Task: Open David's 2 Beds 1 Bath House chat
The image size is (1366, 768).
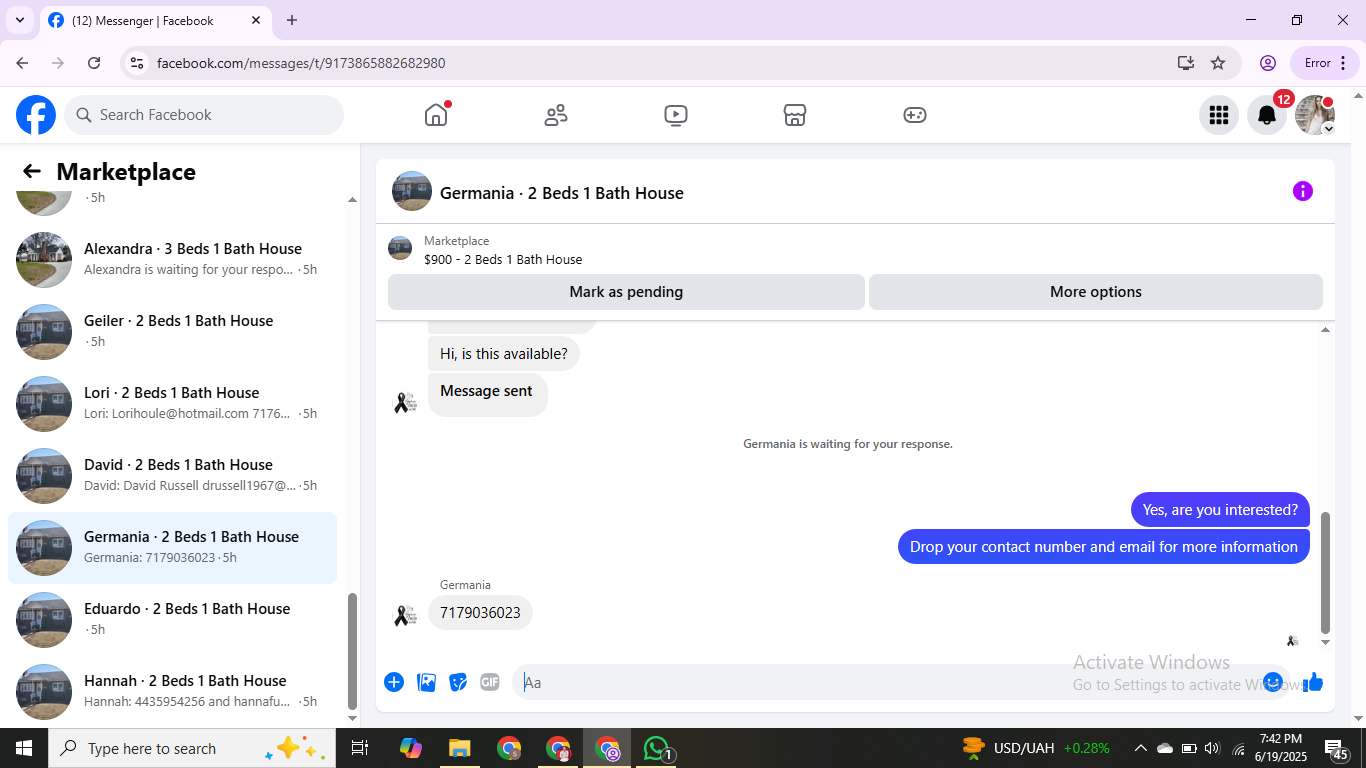Action: tap(172, 476)
